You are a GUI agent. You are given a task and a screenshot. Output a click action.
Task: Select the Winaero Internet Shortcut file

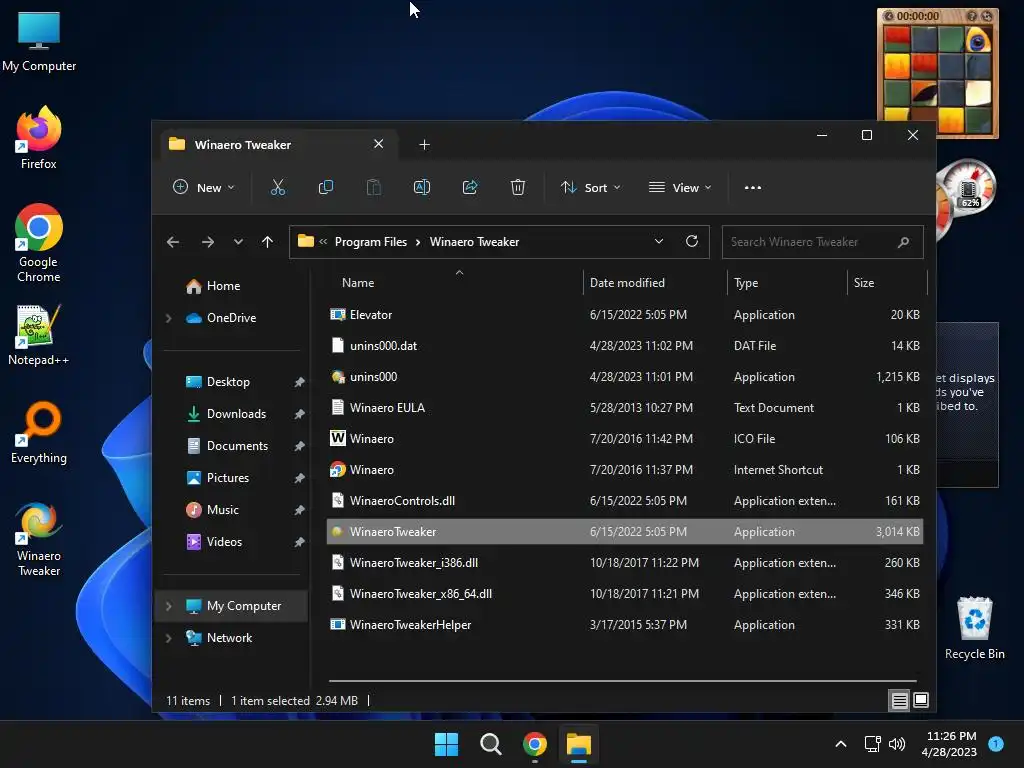(624, 470)
